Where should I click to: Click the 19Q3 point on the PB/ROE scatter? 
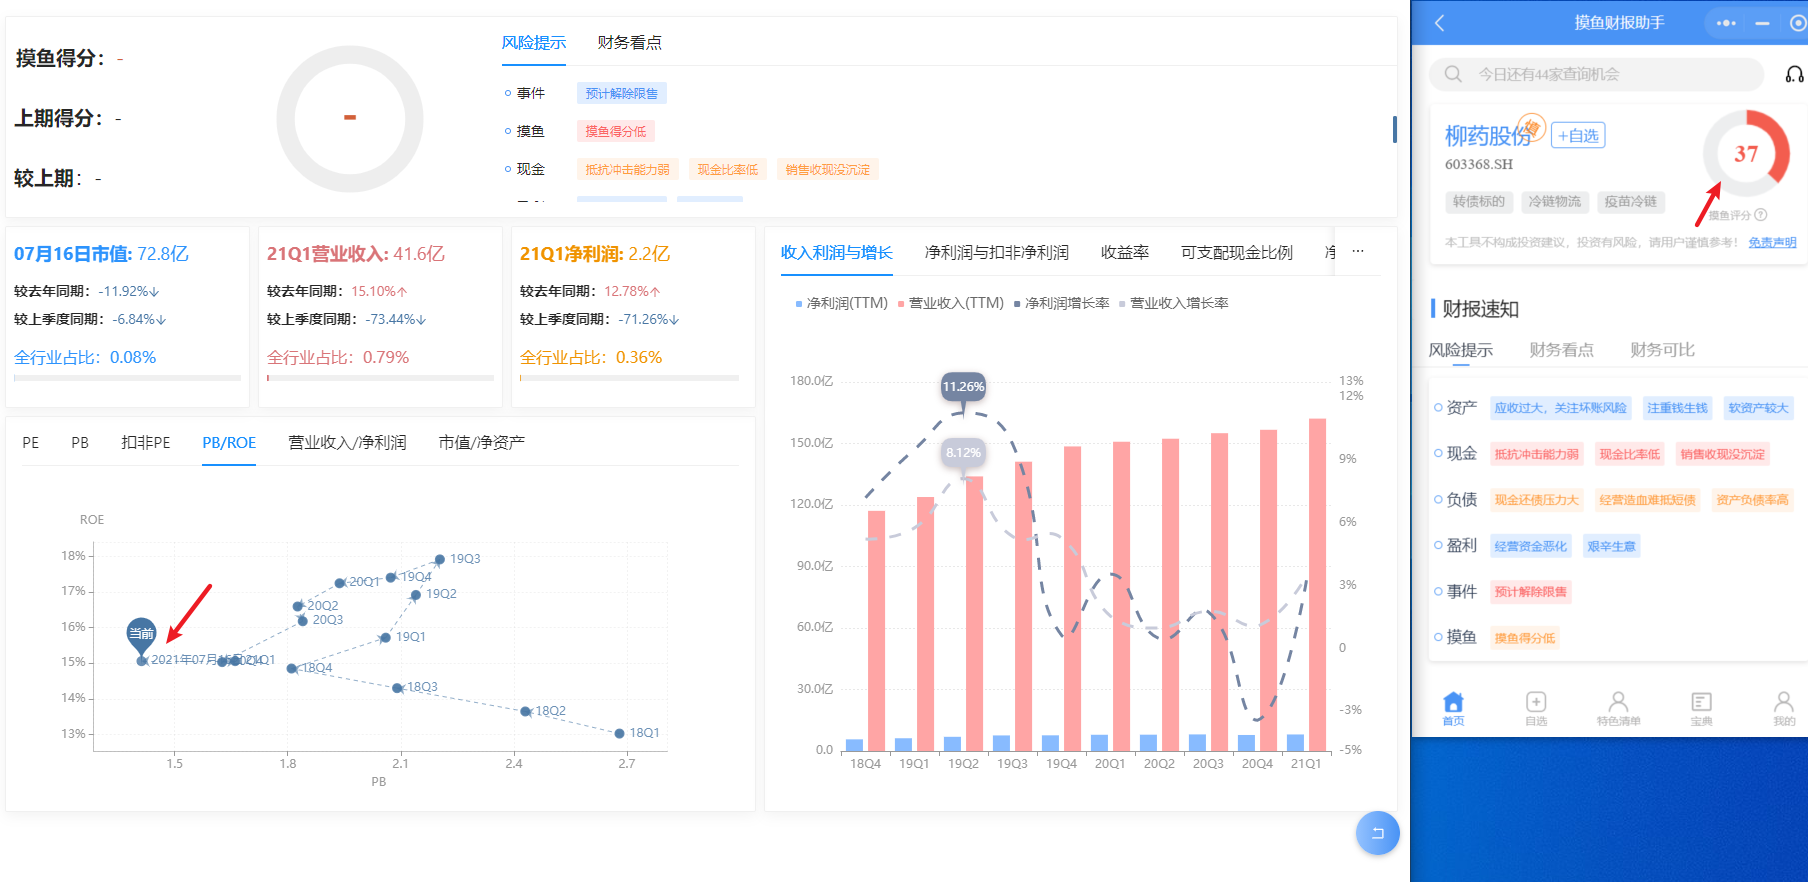click(440, 559)
